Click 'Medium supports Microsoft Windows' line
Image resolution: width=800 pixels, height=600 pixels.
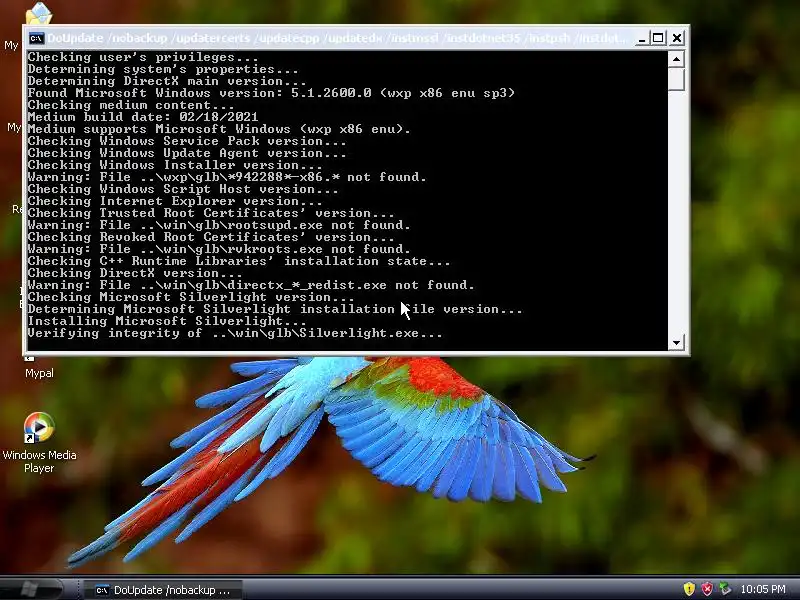219,129
